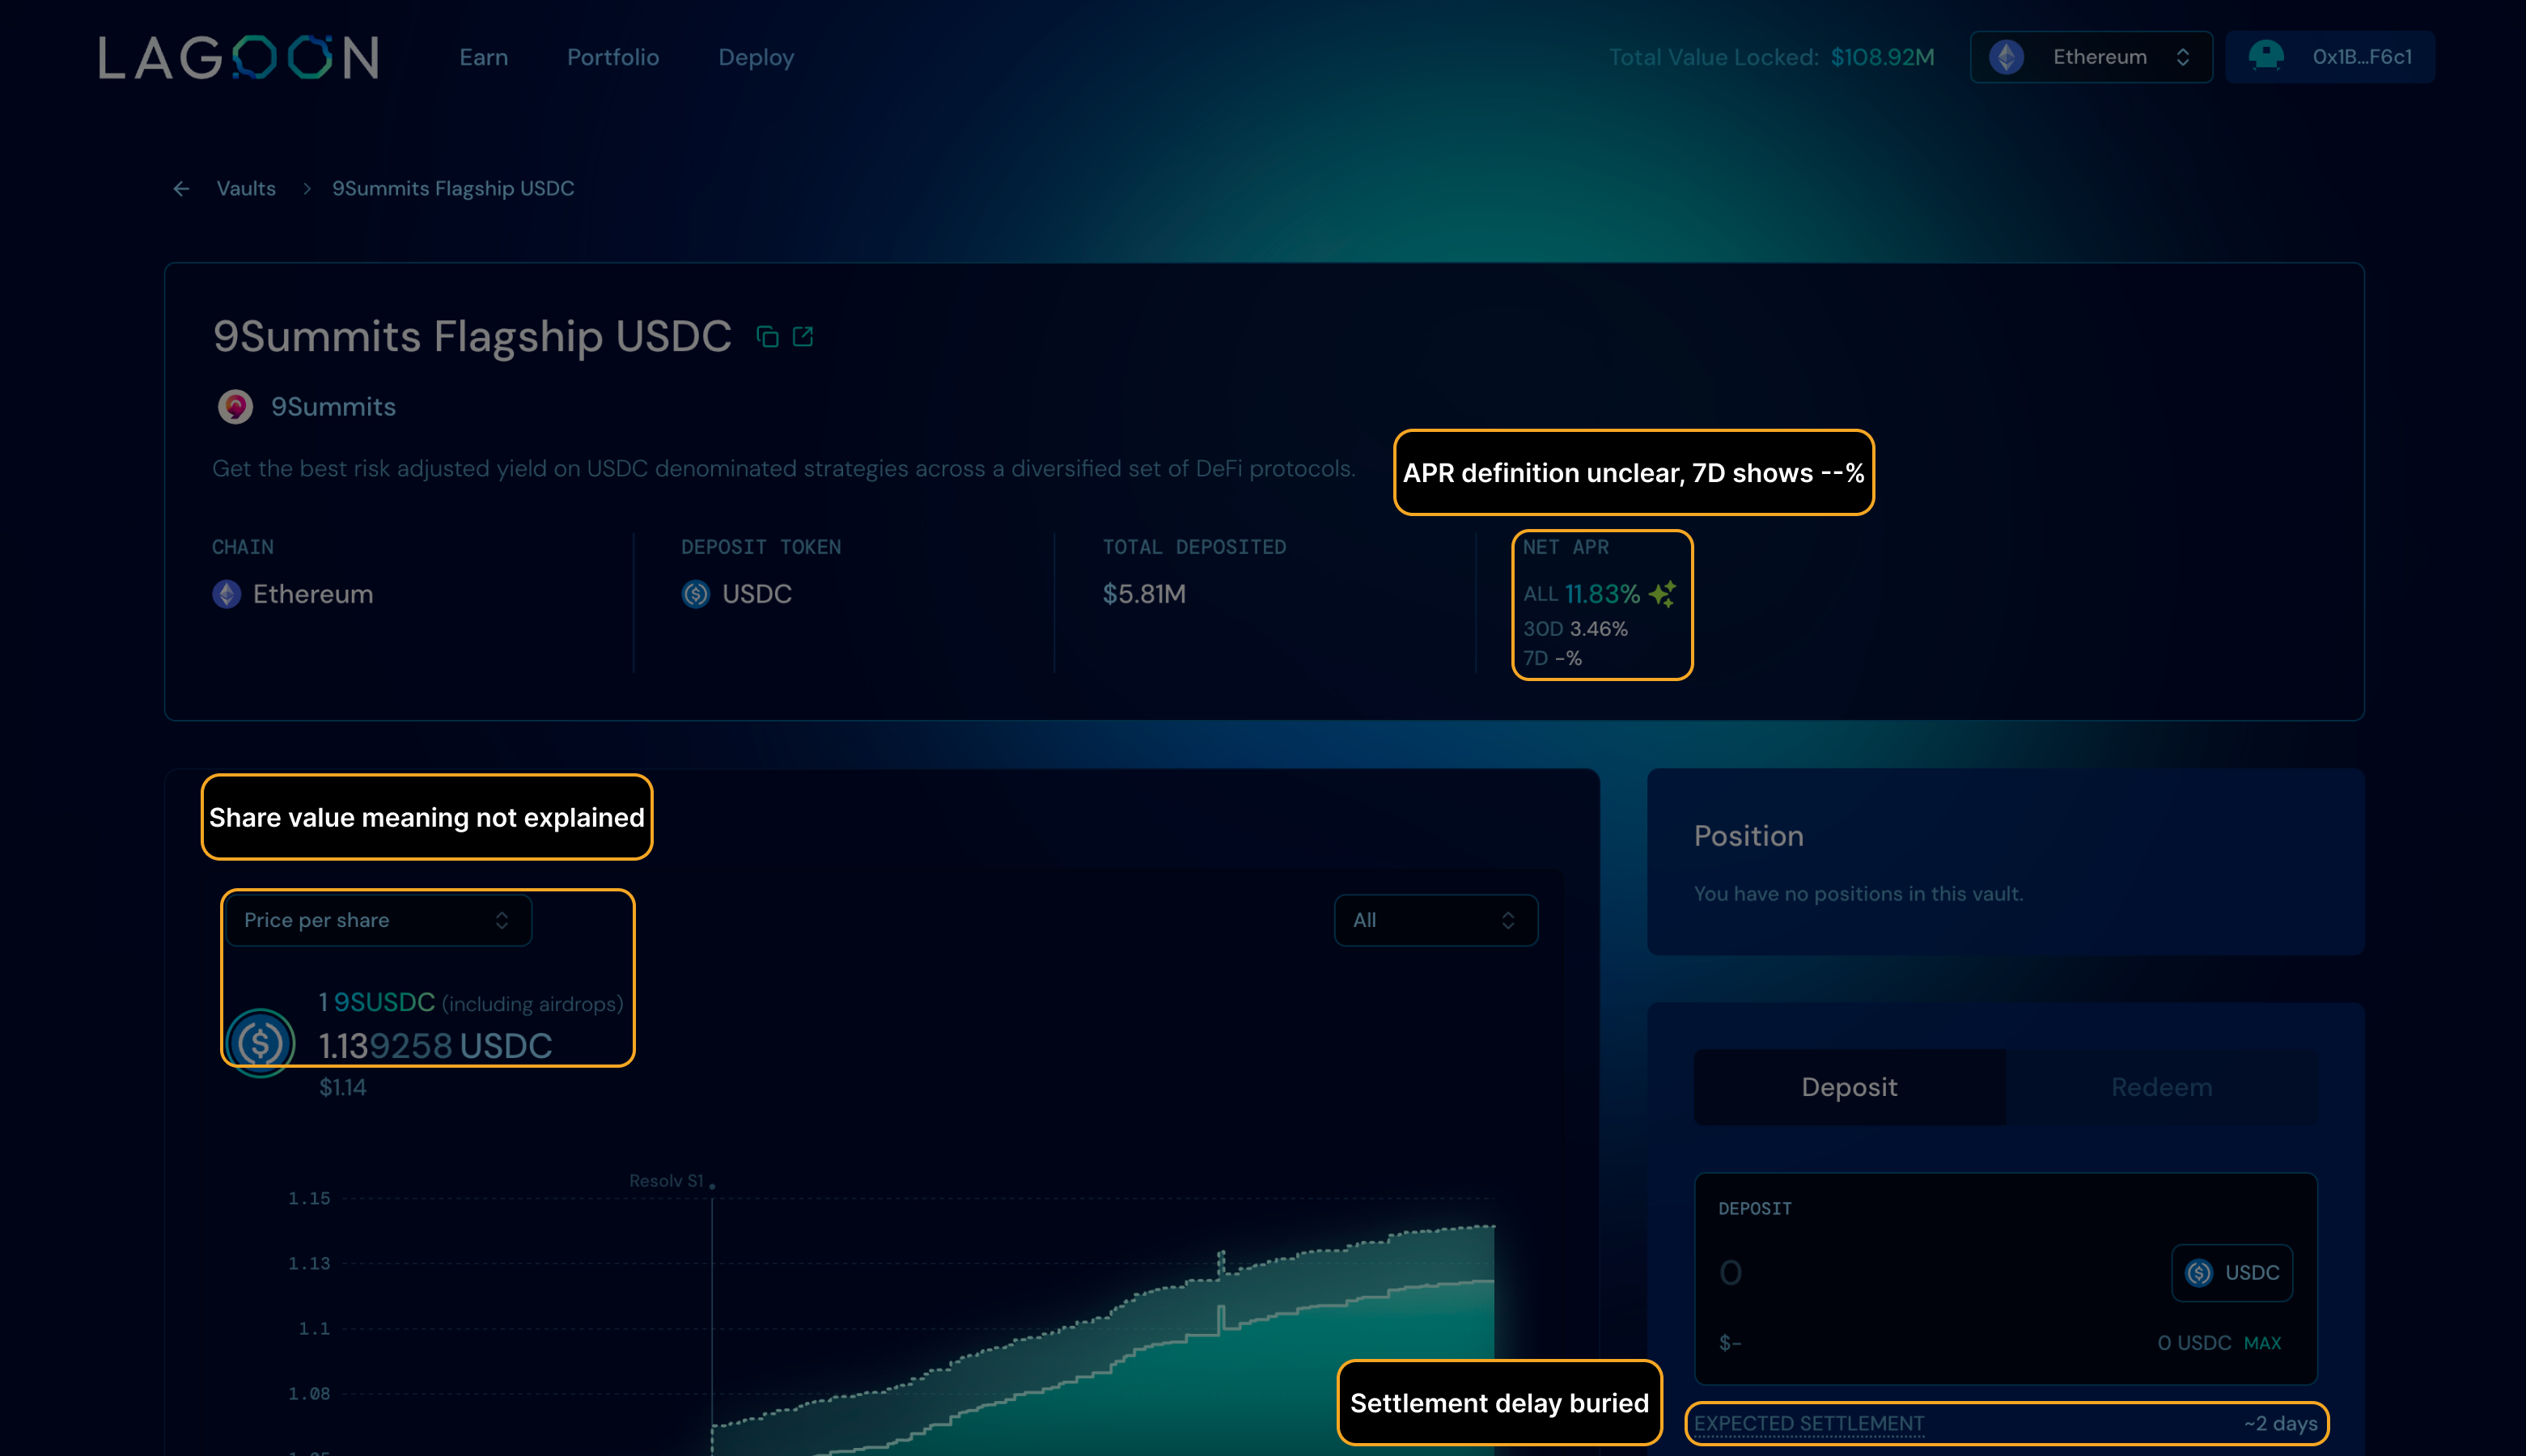Click MAX to fill the deposit amount
This screenshot has width=2526, height=1456.
point(2262,1343)
